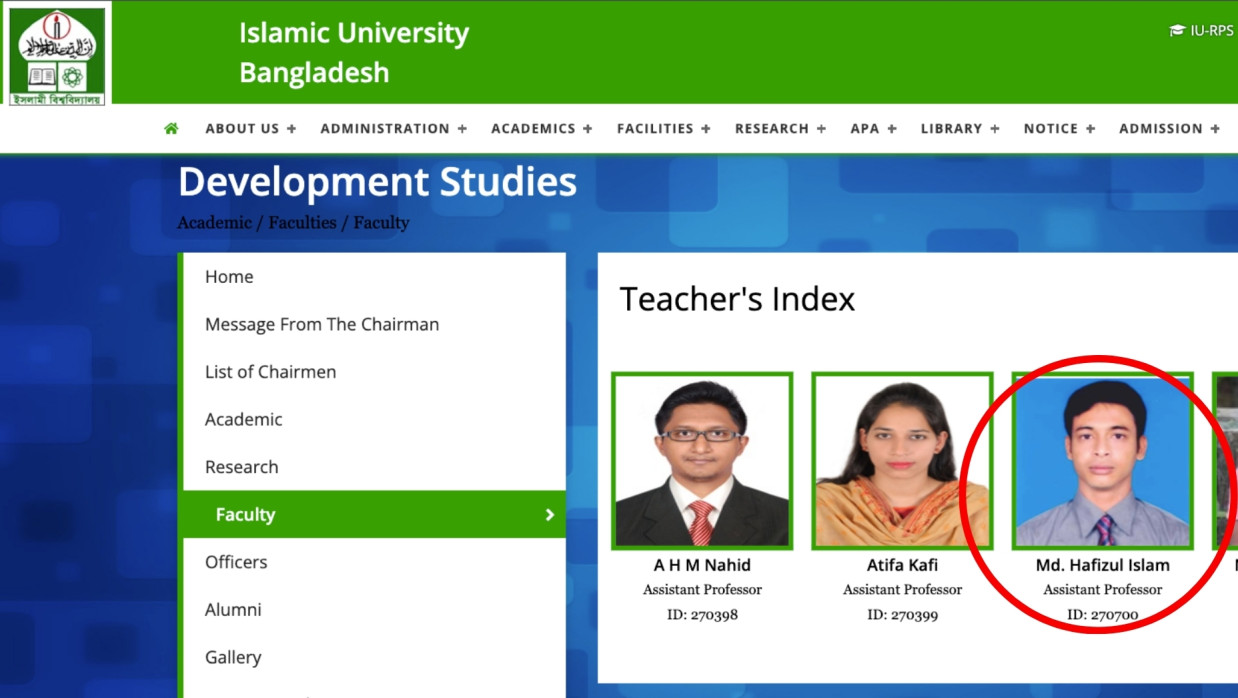Screen dimensions: 1238x698
Task: Click the Islamic University Bangladesh title
Action: point(354,53)
